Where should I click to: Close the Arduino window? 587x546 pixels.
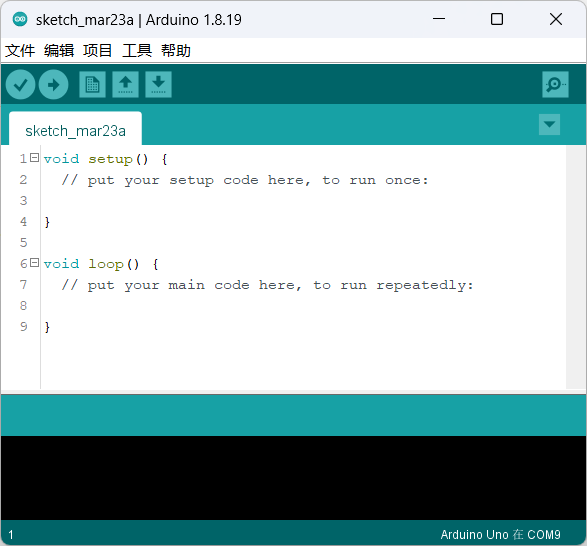pos(556,19)
